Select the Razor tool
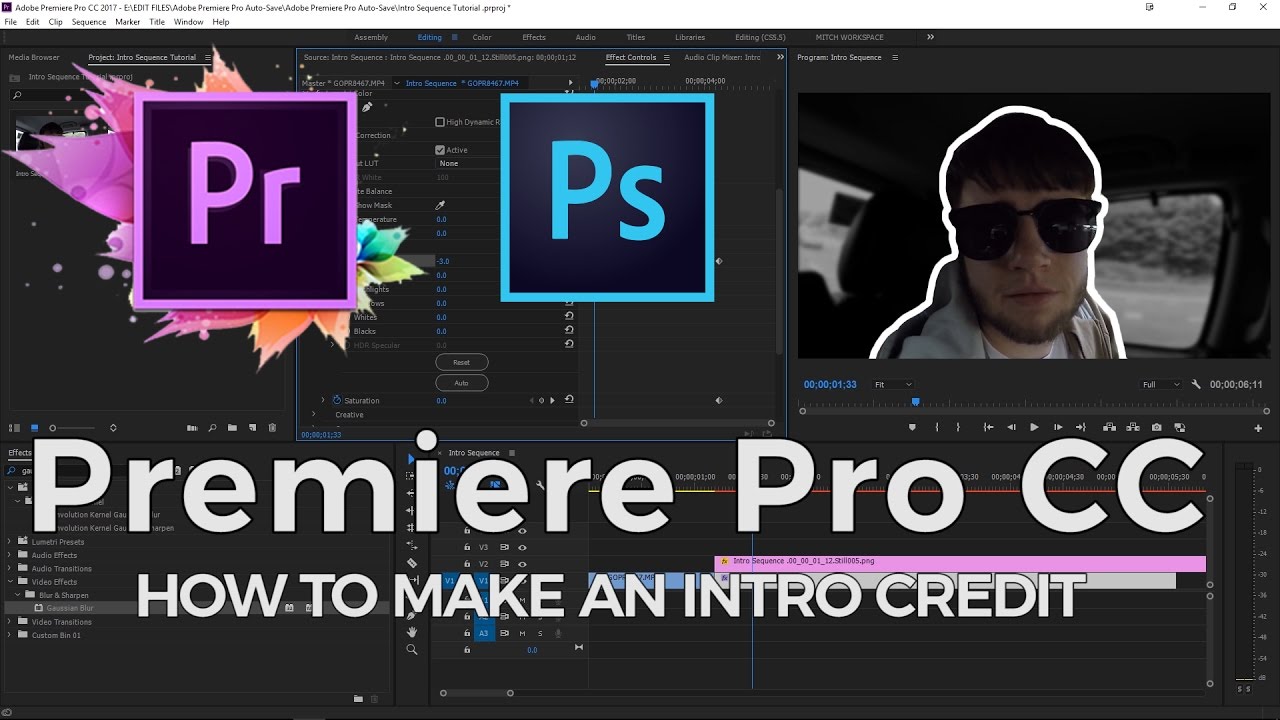The width and height of the screenshot is (1280, 720). point(411,563)
